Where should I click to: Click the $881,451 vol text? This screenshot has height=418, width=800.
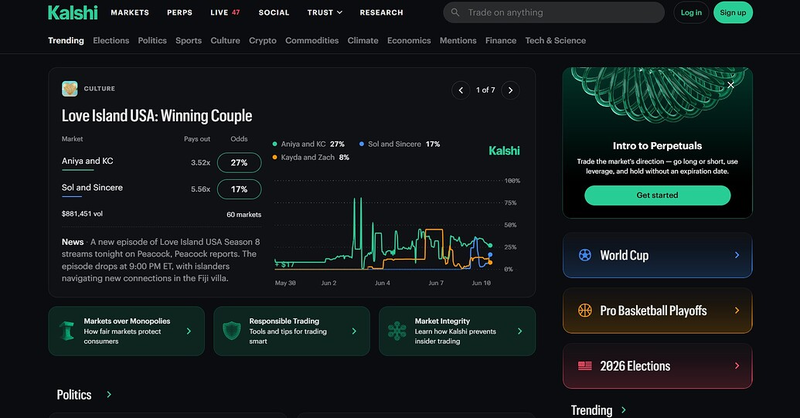pos(82,213)
